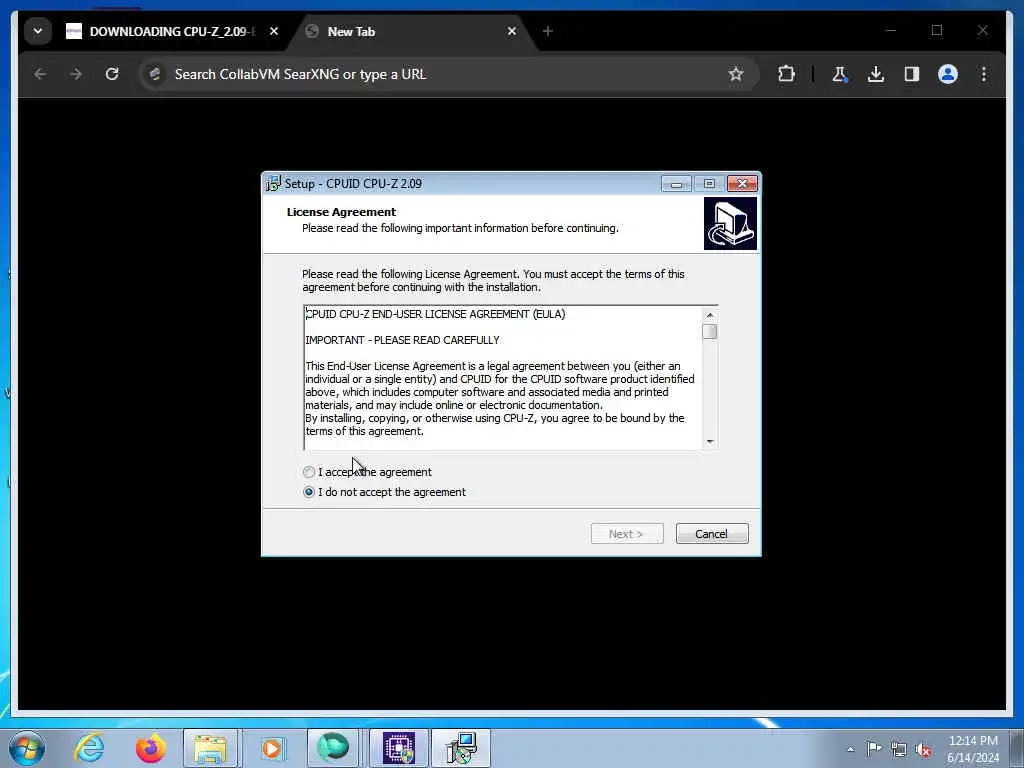
Task: Open the network tray icon
Action: point(899,749)
